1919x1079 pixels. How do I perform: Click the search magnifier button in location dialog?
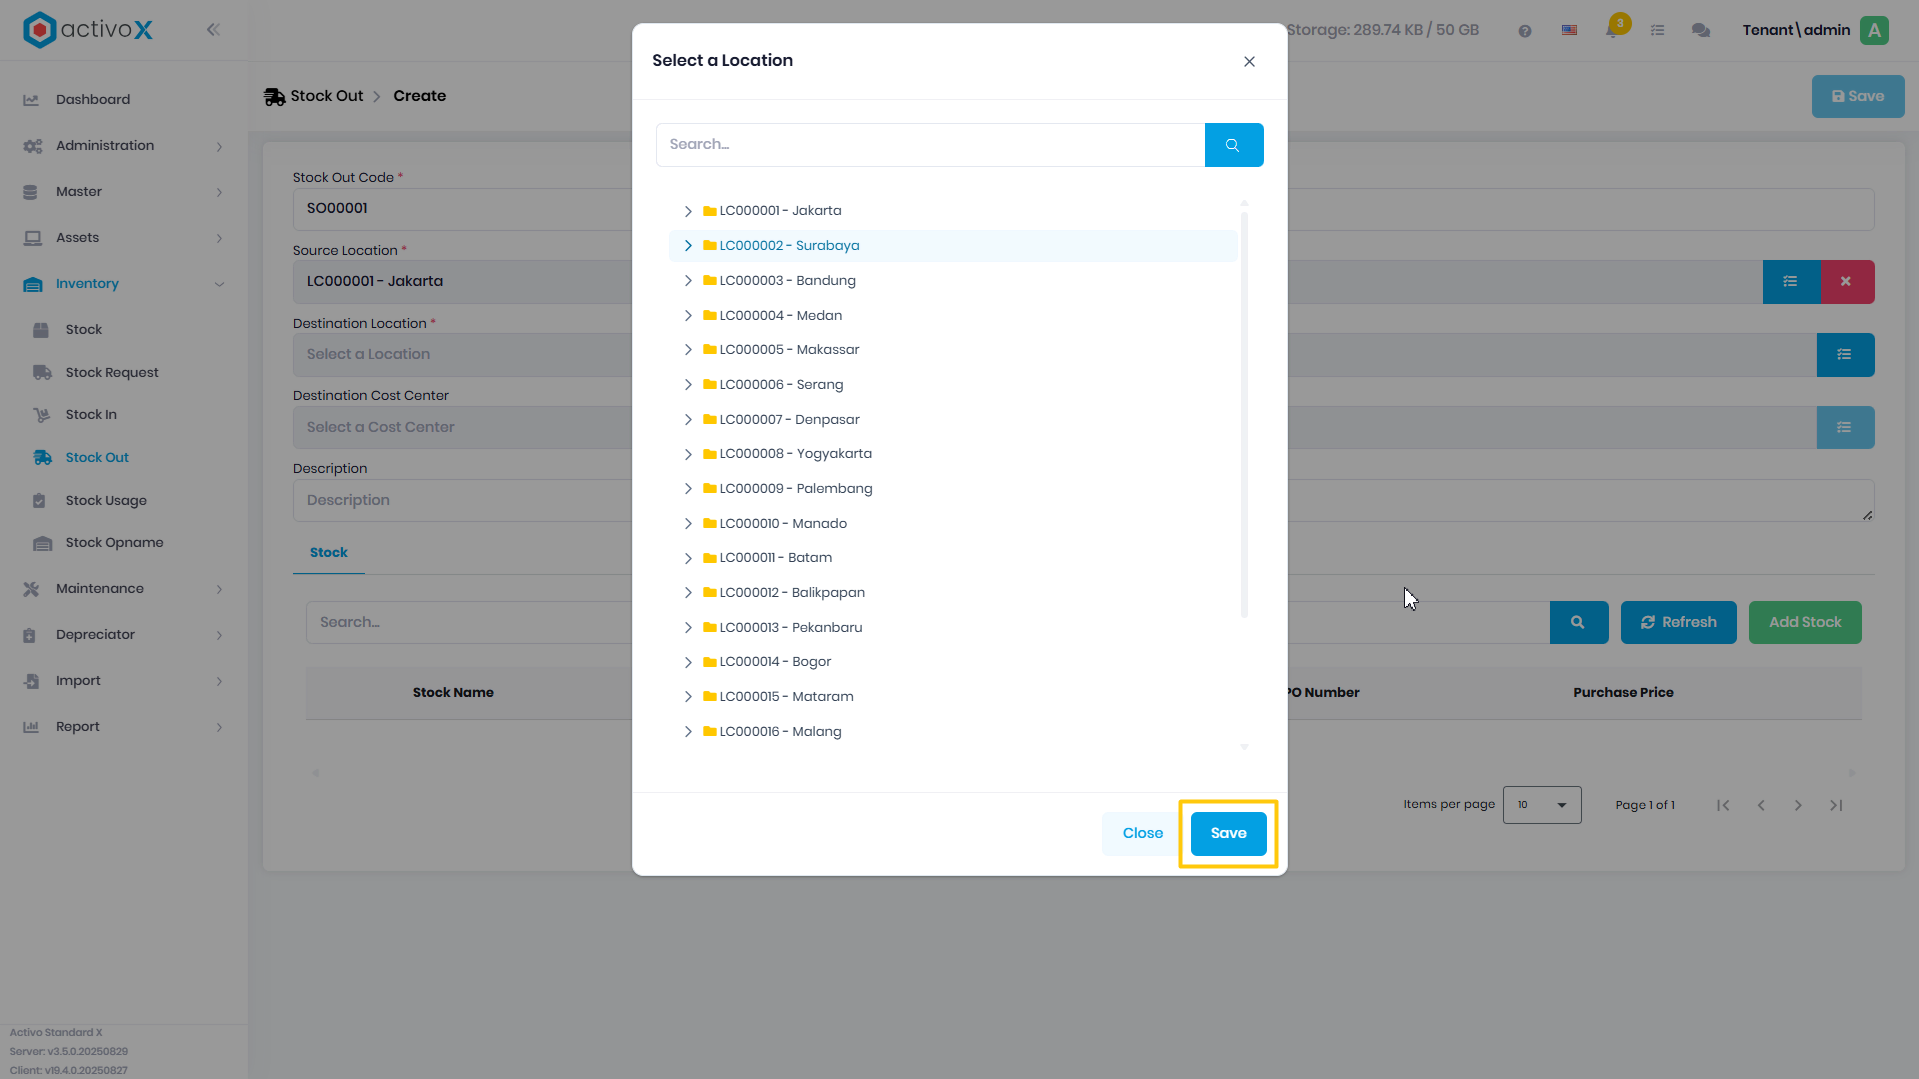(1233, 145)
